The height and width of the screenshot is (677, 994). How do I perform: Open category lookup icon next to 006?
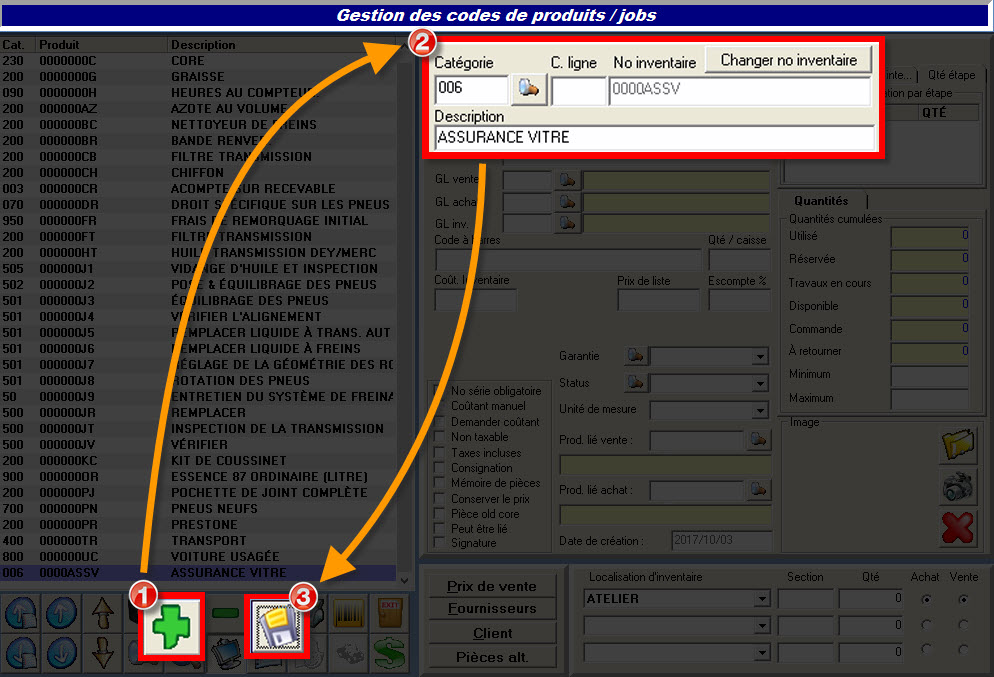click(529, 88)
